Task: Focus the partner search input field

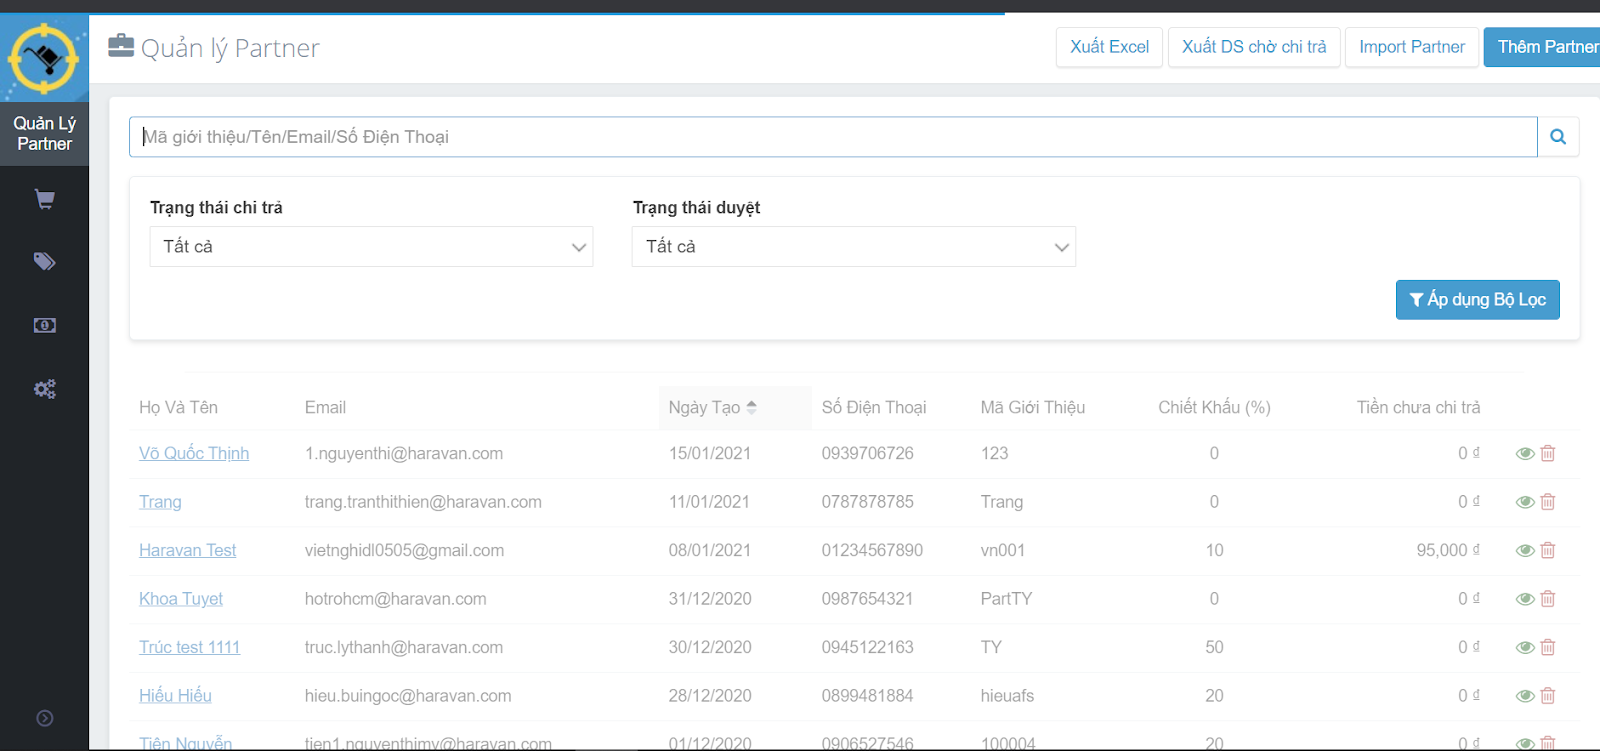Action: click(x=832, y=137)
